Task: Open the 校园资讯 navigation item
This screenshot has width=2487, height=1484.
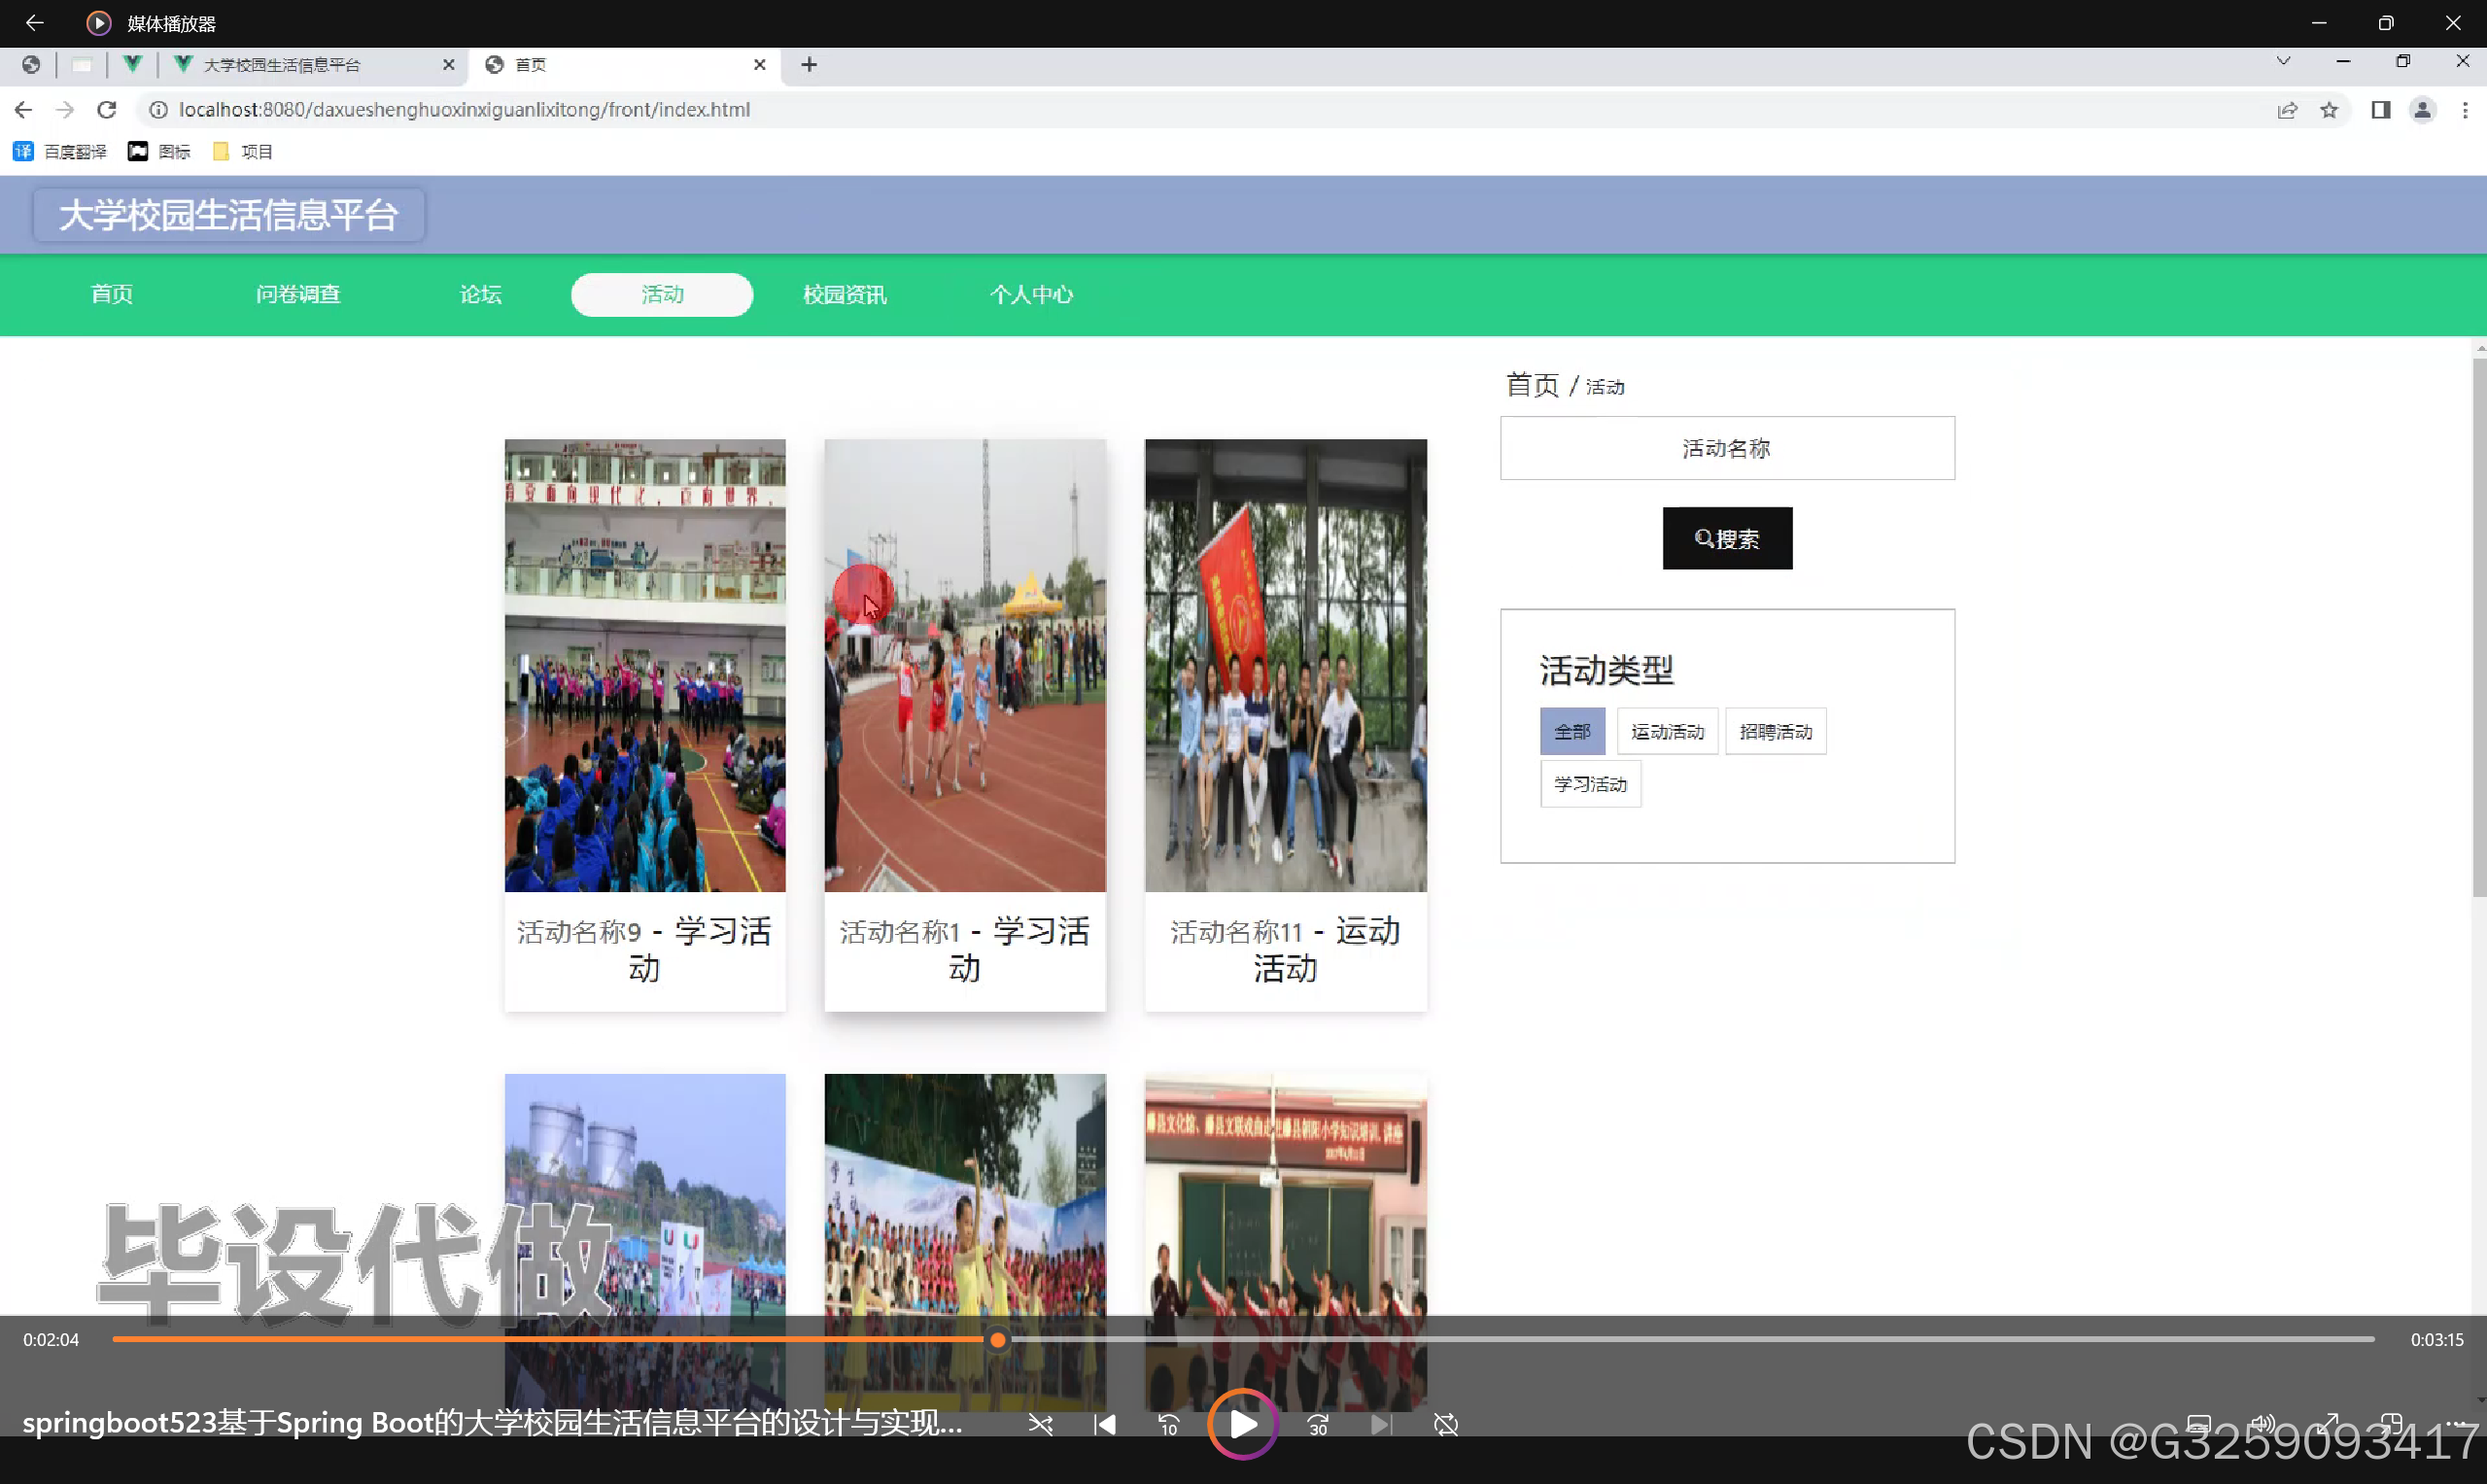Action: [x=844, y=294]
